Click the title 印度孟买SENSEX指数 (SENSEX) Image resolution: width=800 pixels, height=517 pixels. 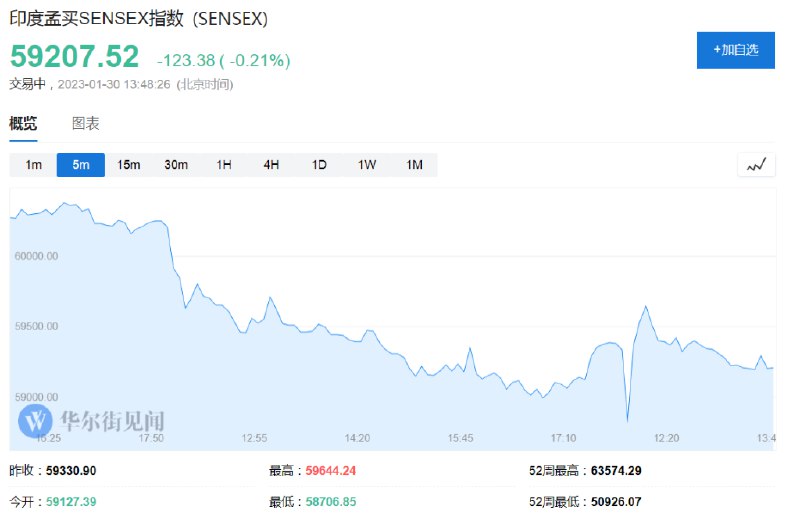pyautogui.click(x=138, y=19)
